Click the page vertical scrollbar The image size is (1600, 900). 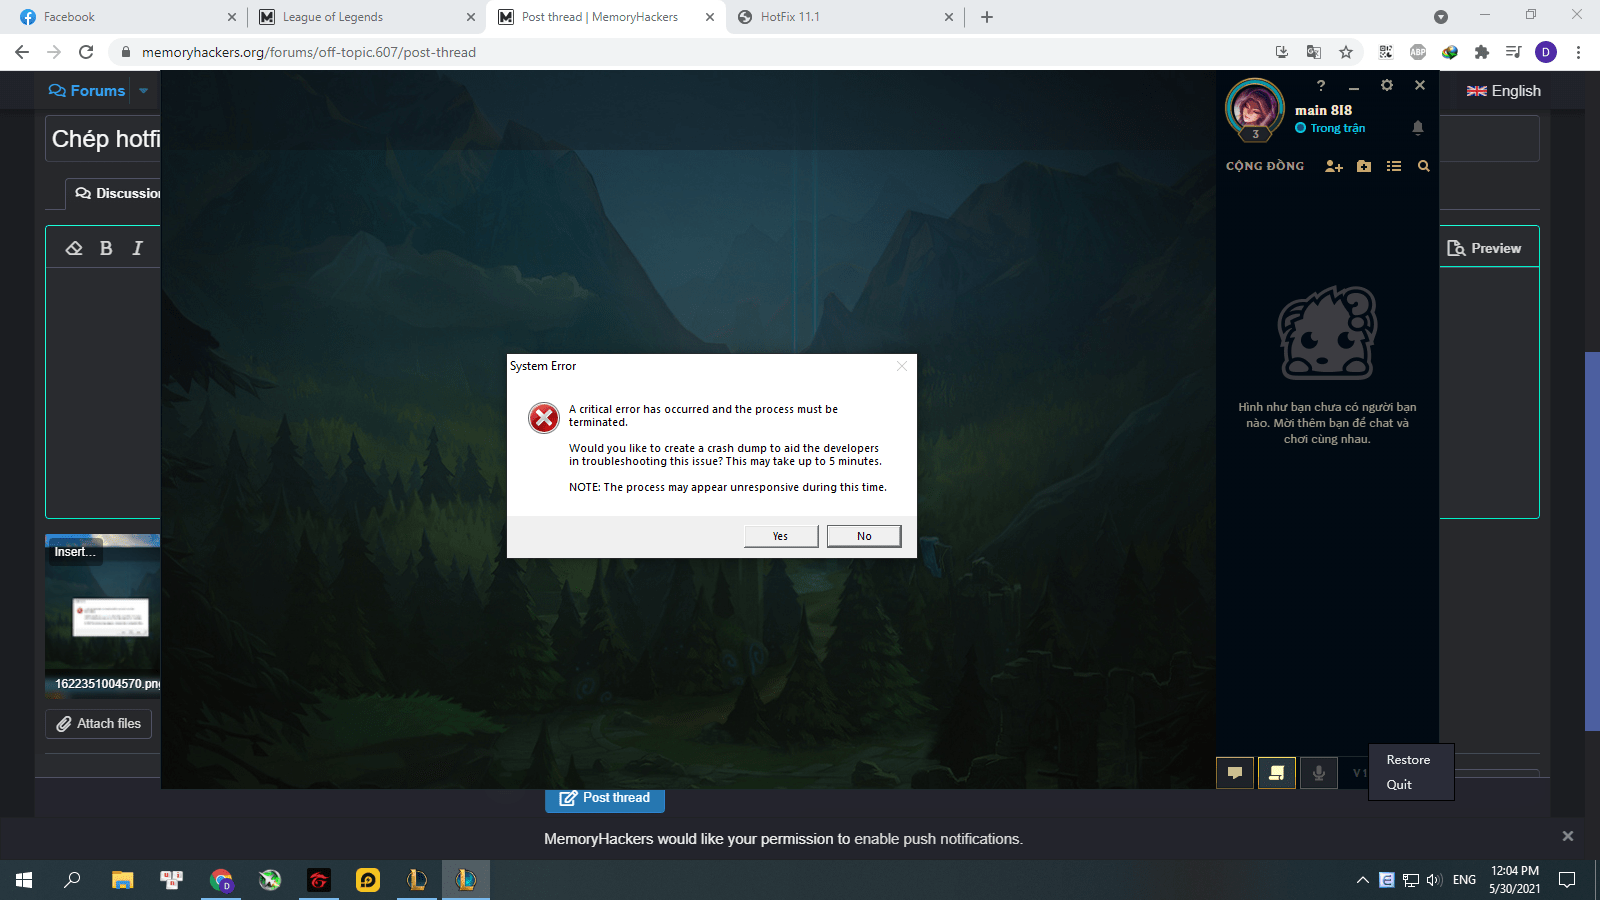[x=1592, y=541]
